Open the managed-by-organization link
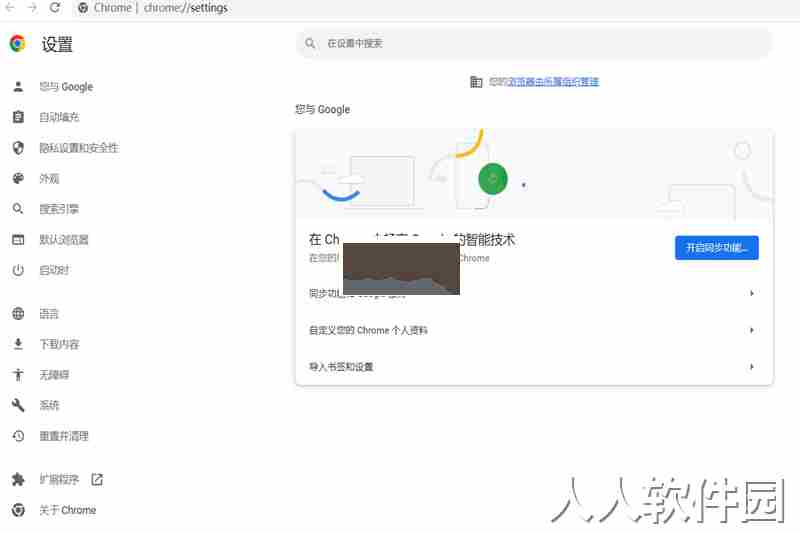 click(553, 82)
